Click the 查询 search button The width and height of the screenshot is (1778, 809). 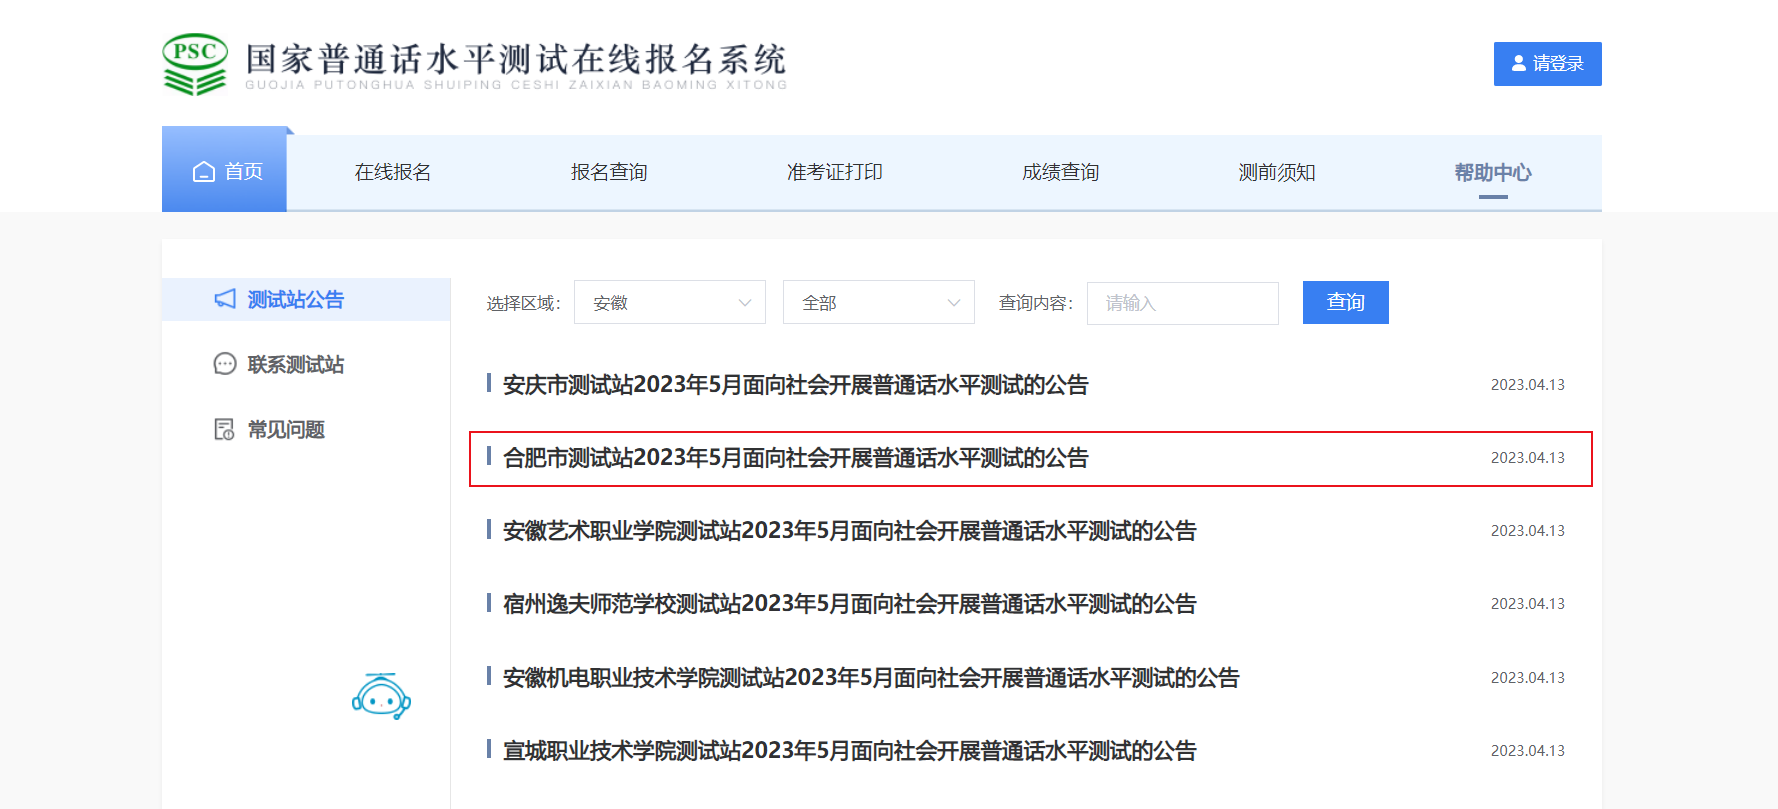click(1346, 302)
